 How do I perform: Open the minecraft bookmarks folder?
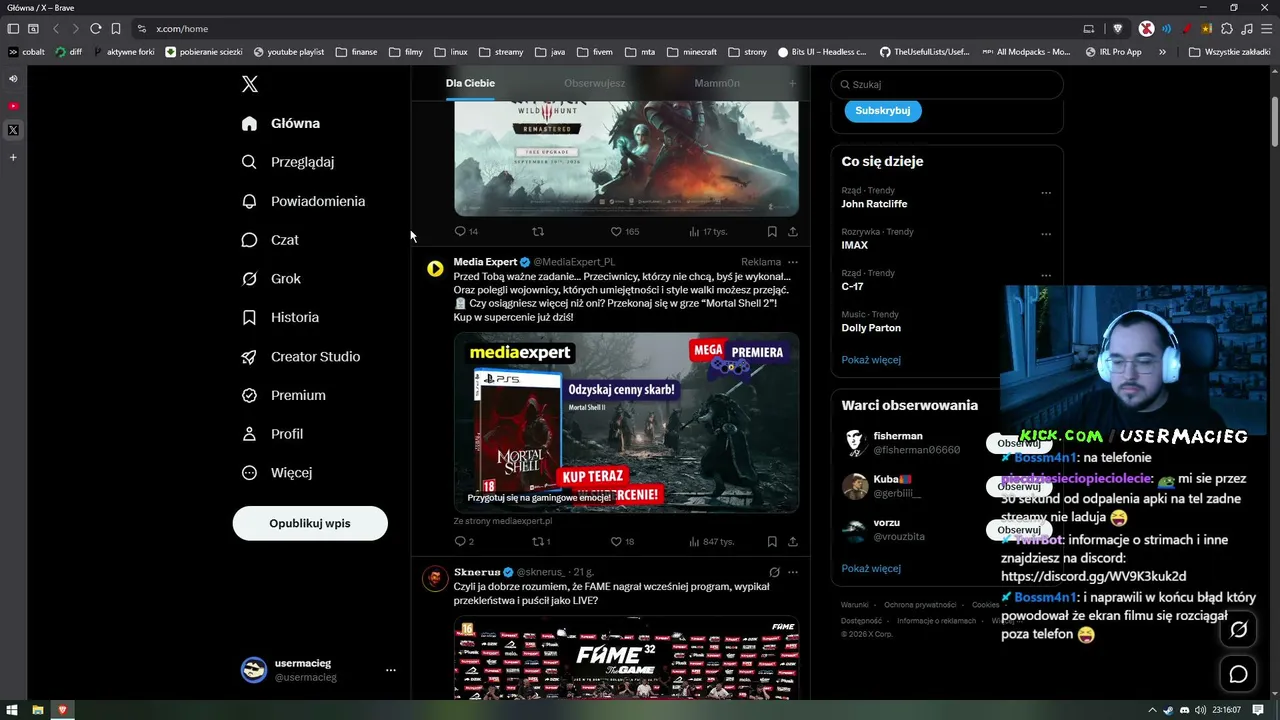[x=692, y=52]
